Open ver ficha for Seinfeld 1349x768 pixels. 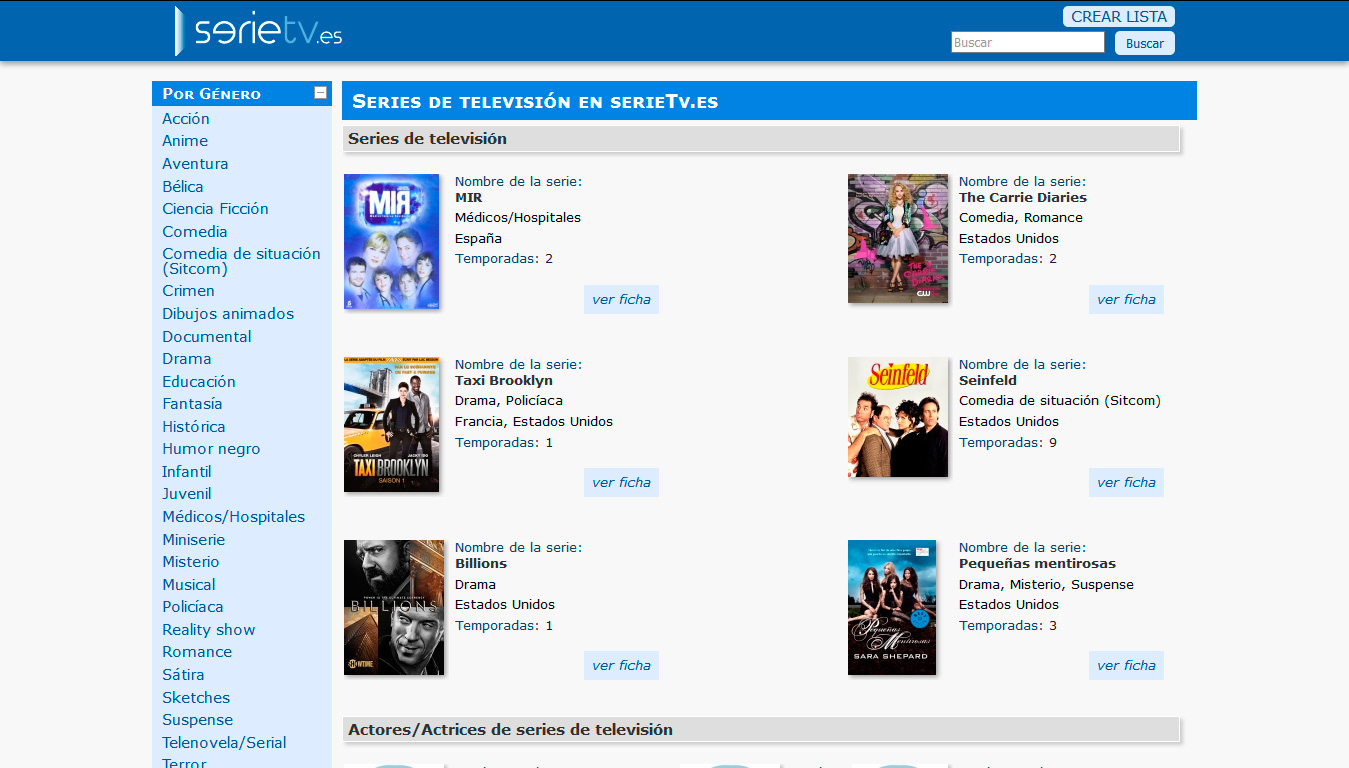1126,482
